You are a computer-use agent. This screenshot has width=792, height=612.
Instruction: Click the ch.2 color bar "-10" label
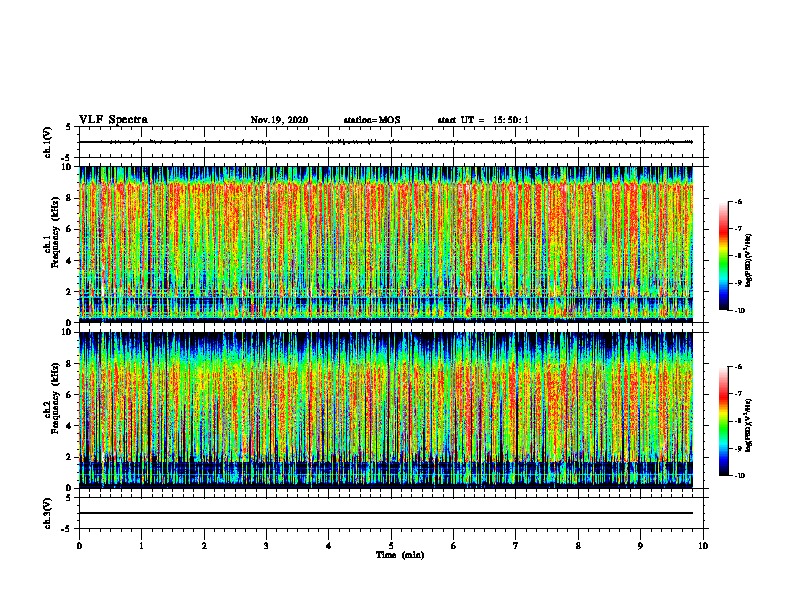740,476
